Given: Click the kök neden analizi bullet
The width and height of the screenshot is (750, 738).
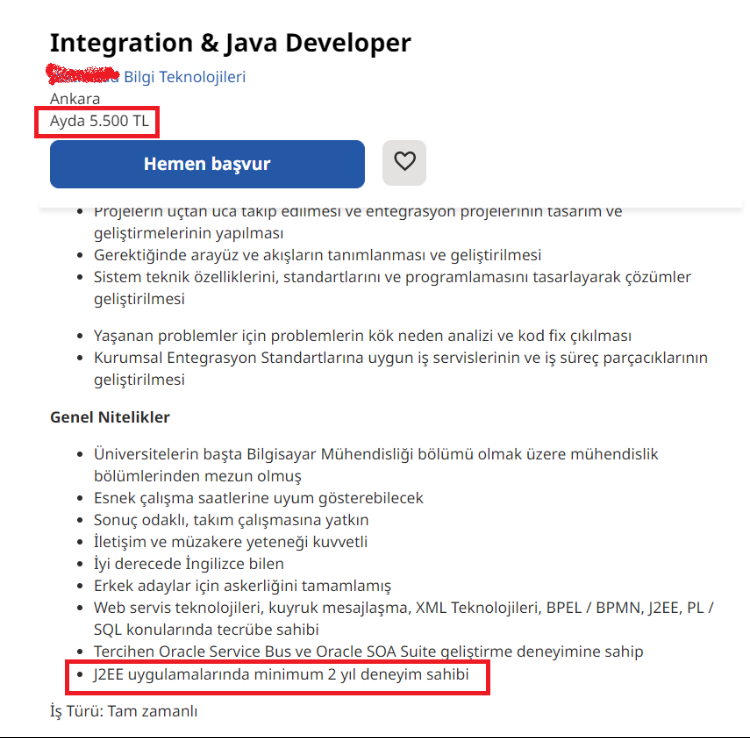Looking at the screenshot, I should pyautogui.click(x=363, y=336).
